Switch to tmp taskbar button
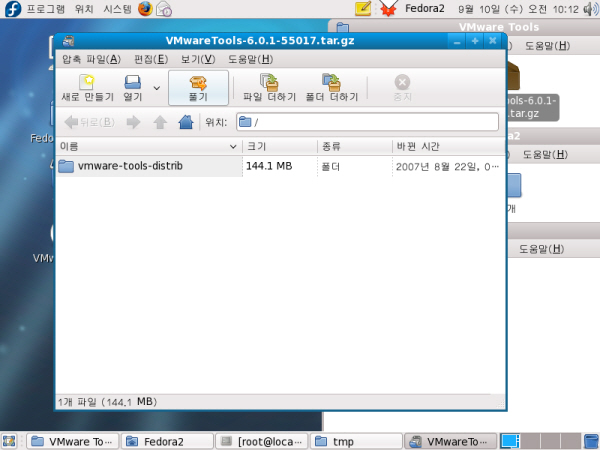 [356, 442]
